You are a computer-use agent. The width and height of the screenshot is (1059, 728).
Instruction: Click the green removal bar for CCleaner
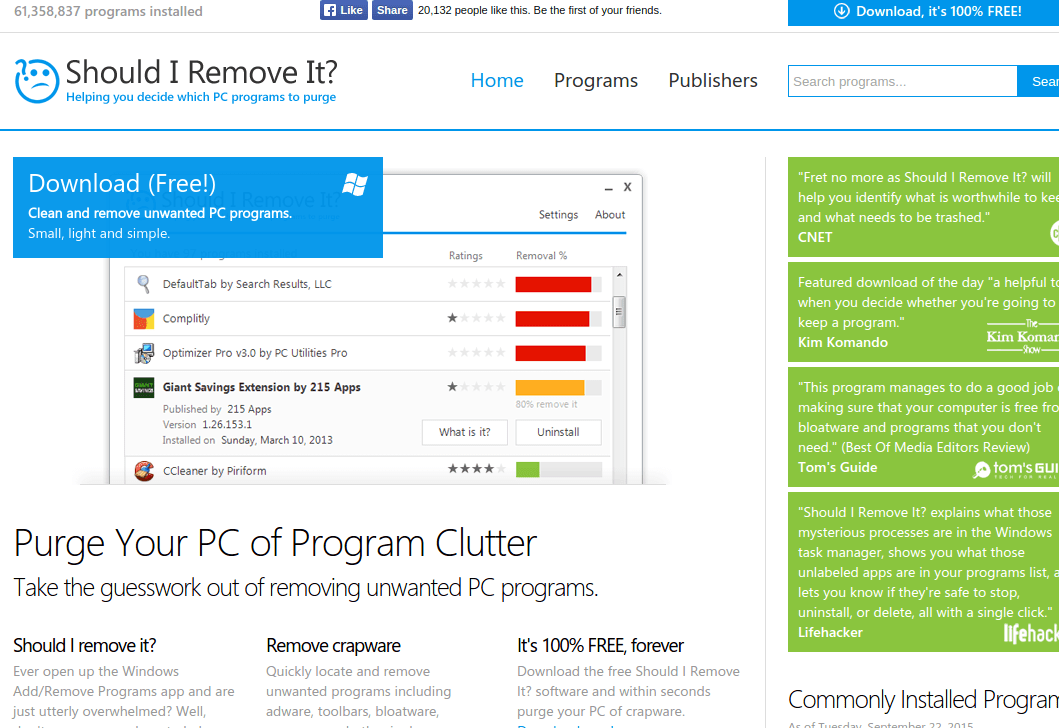(527, 469)
